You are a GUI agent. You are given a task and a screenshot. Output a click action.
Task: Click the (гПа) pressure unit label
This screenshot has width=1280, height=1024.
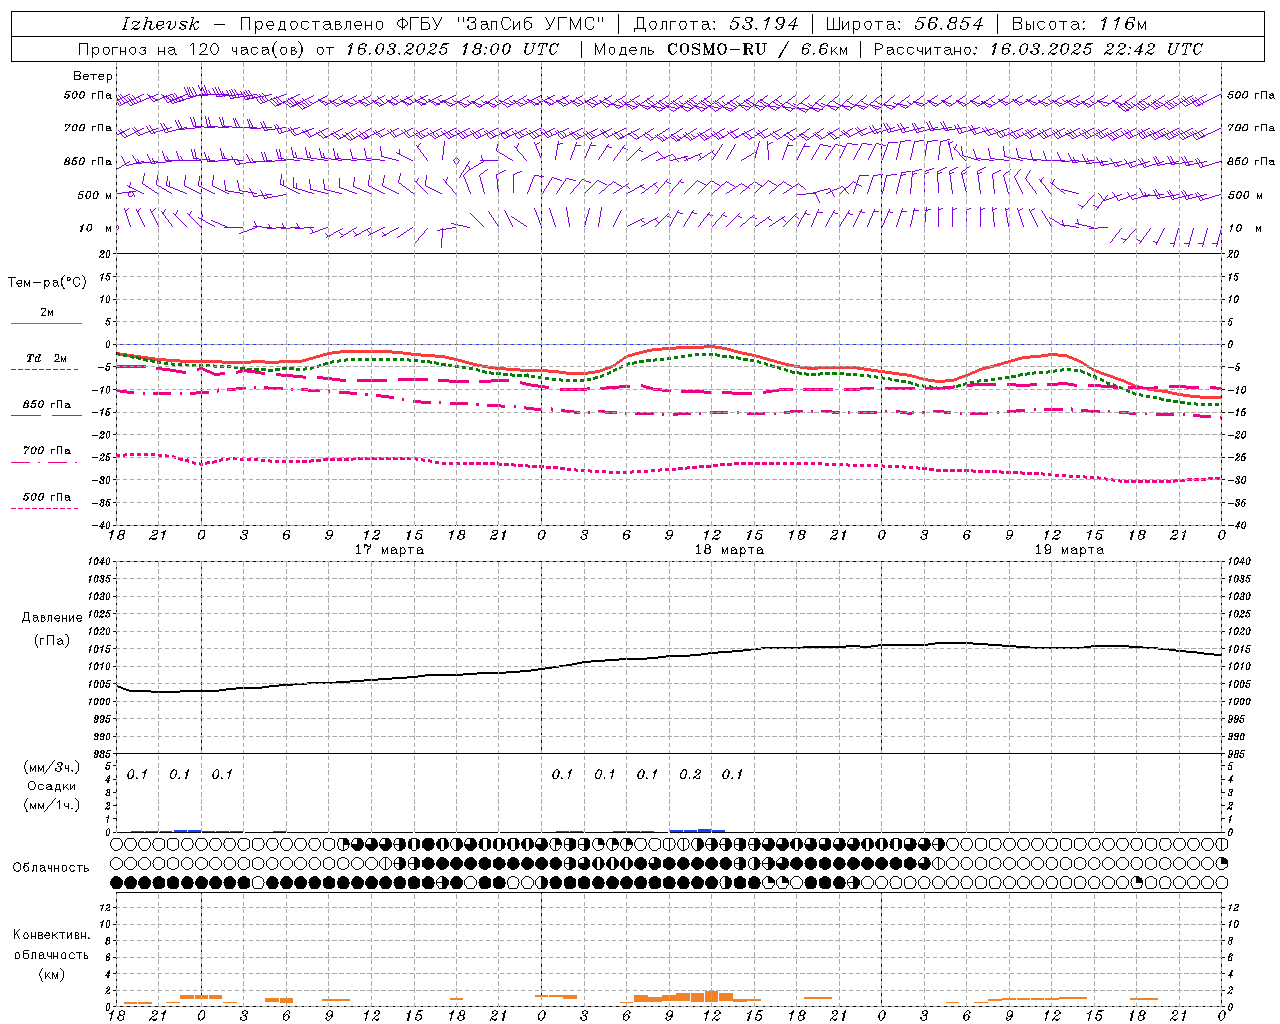pyautogui.click(x=52, y=641)
